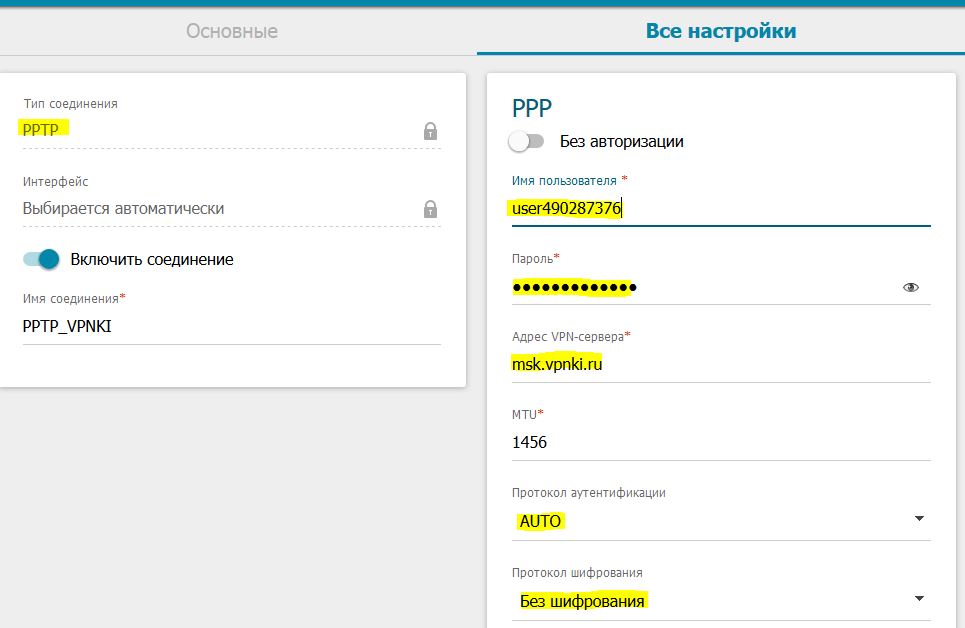Image resolution: width=965 pixels, height=628 pixels.
Task: Click the username field user490287376
Action: pyautogui.click(x=721, y=209)
